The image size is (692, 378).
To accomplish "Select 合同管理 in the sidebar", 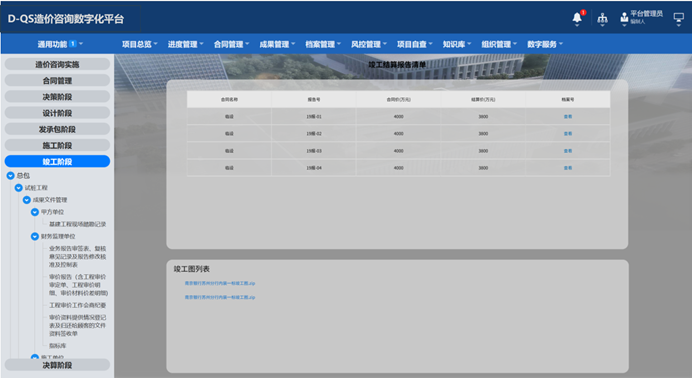I will tap(57, 81).
